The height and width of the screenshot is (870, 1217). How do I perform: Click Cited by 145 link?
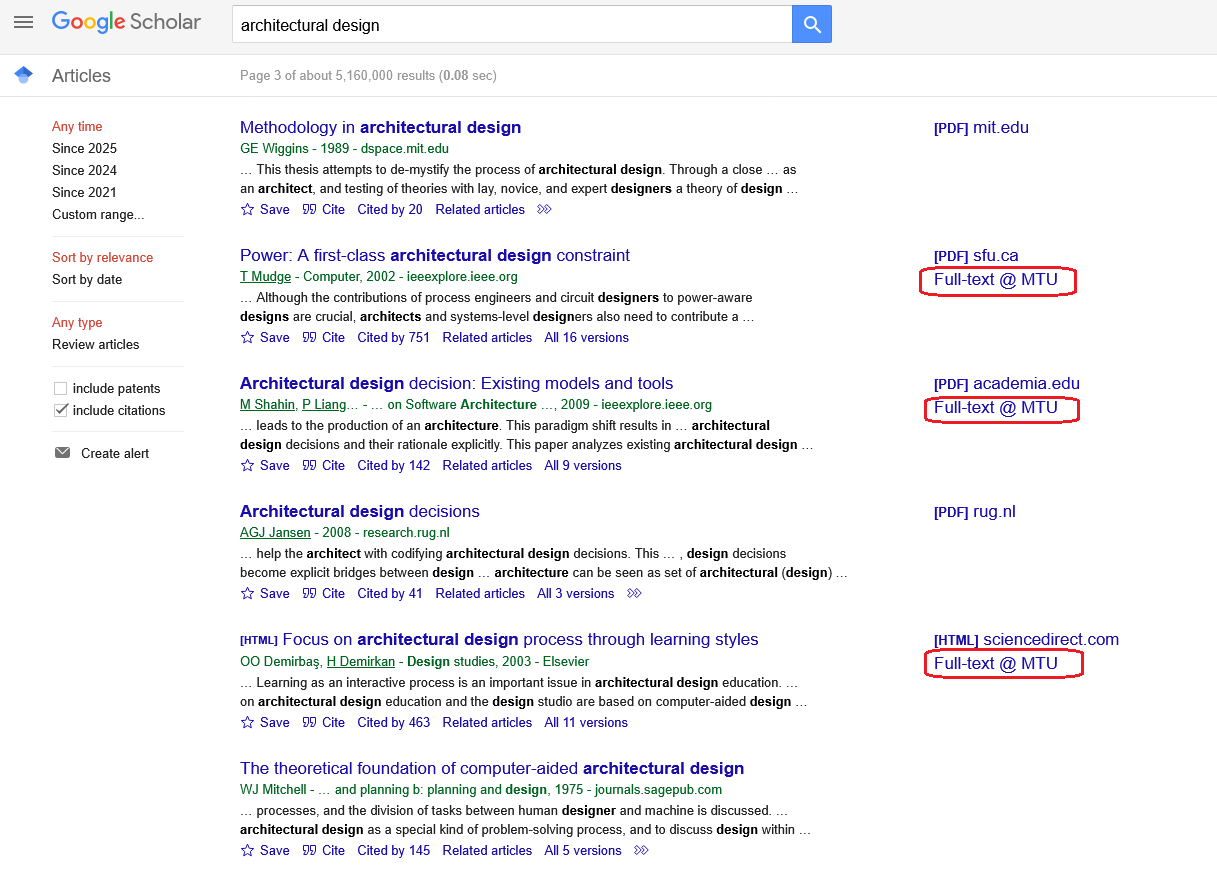[393, 850]
